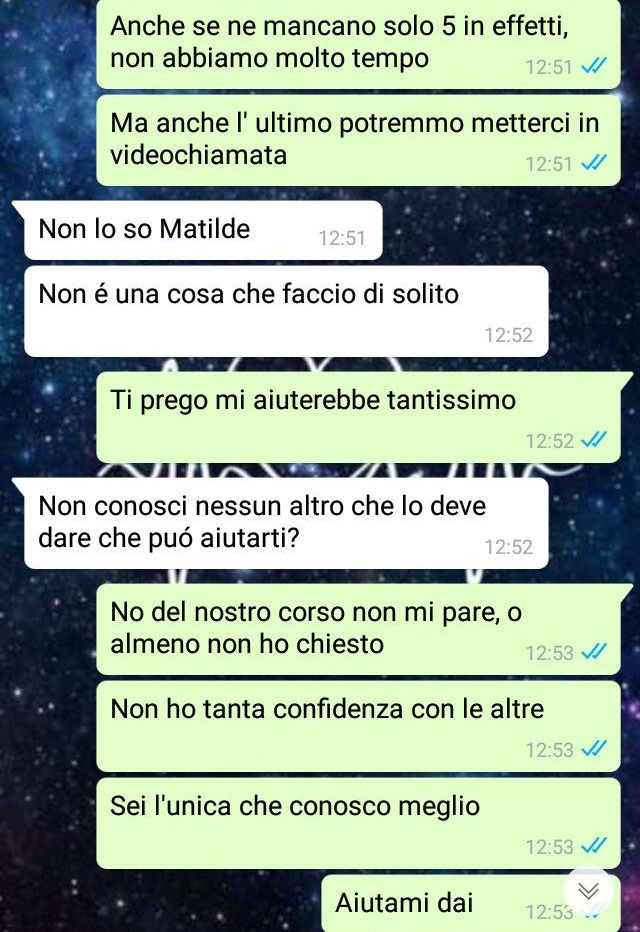Select the 'Non é una cosa che faccio' message
Image resolution: width=640 pixels, height=932 pixels.
tap(286, 311)
